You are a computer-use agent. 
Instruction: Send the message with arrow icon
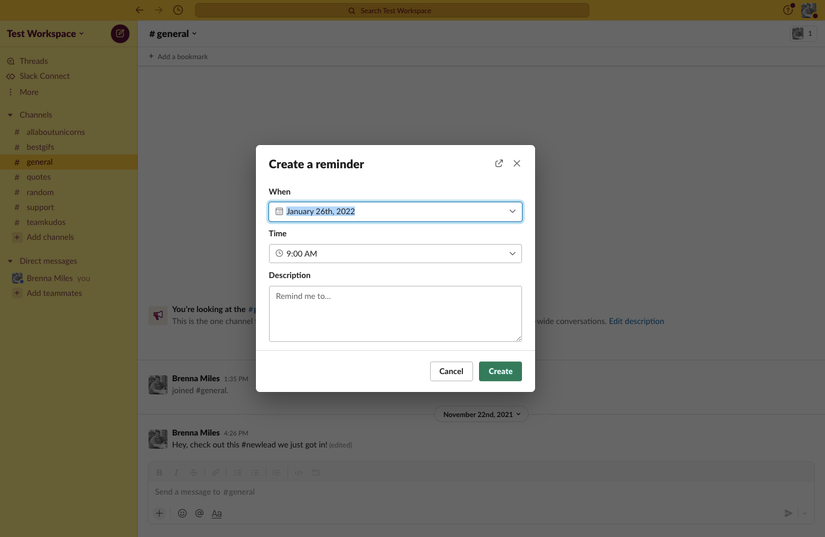point(788,513)
